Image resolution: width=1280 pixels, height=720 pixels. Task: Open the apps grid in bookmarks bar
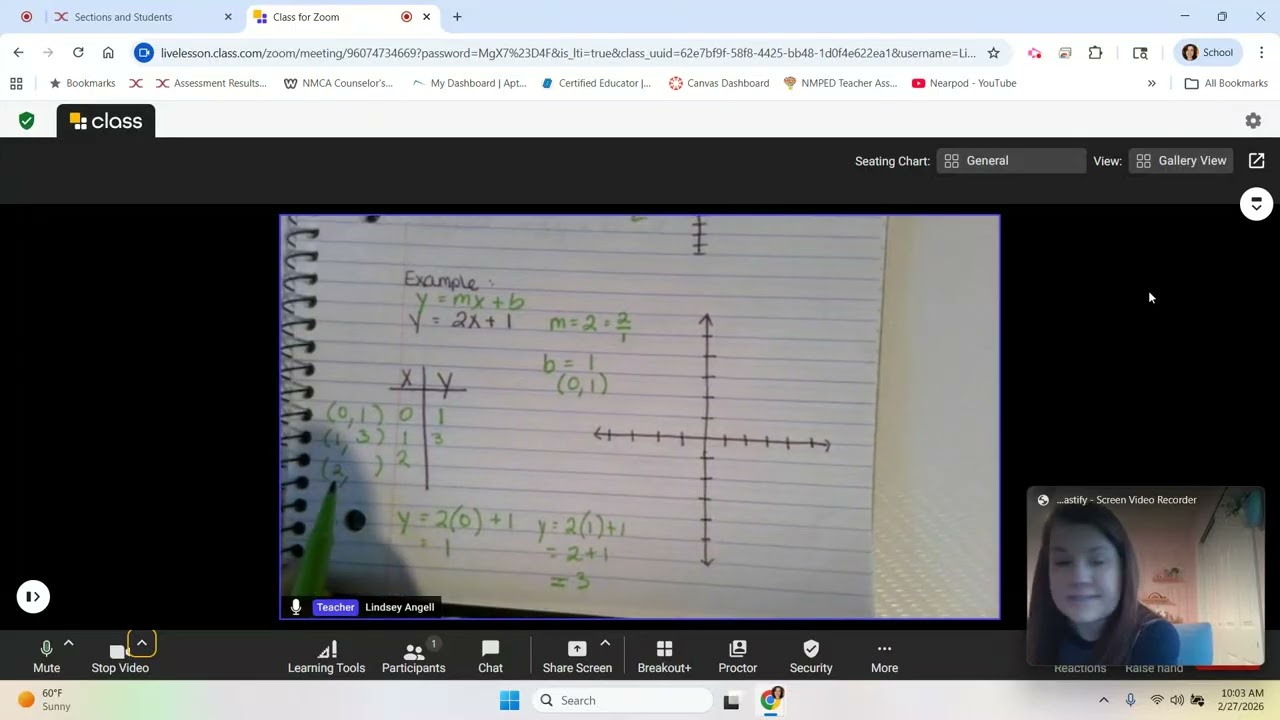tap(16, 83)
